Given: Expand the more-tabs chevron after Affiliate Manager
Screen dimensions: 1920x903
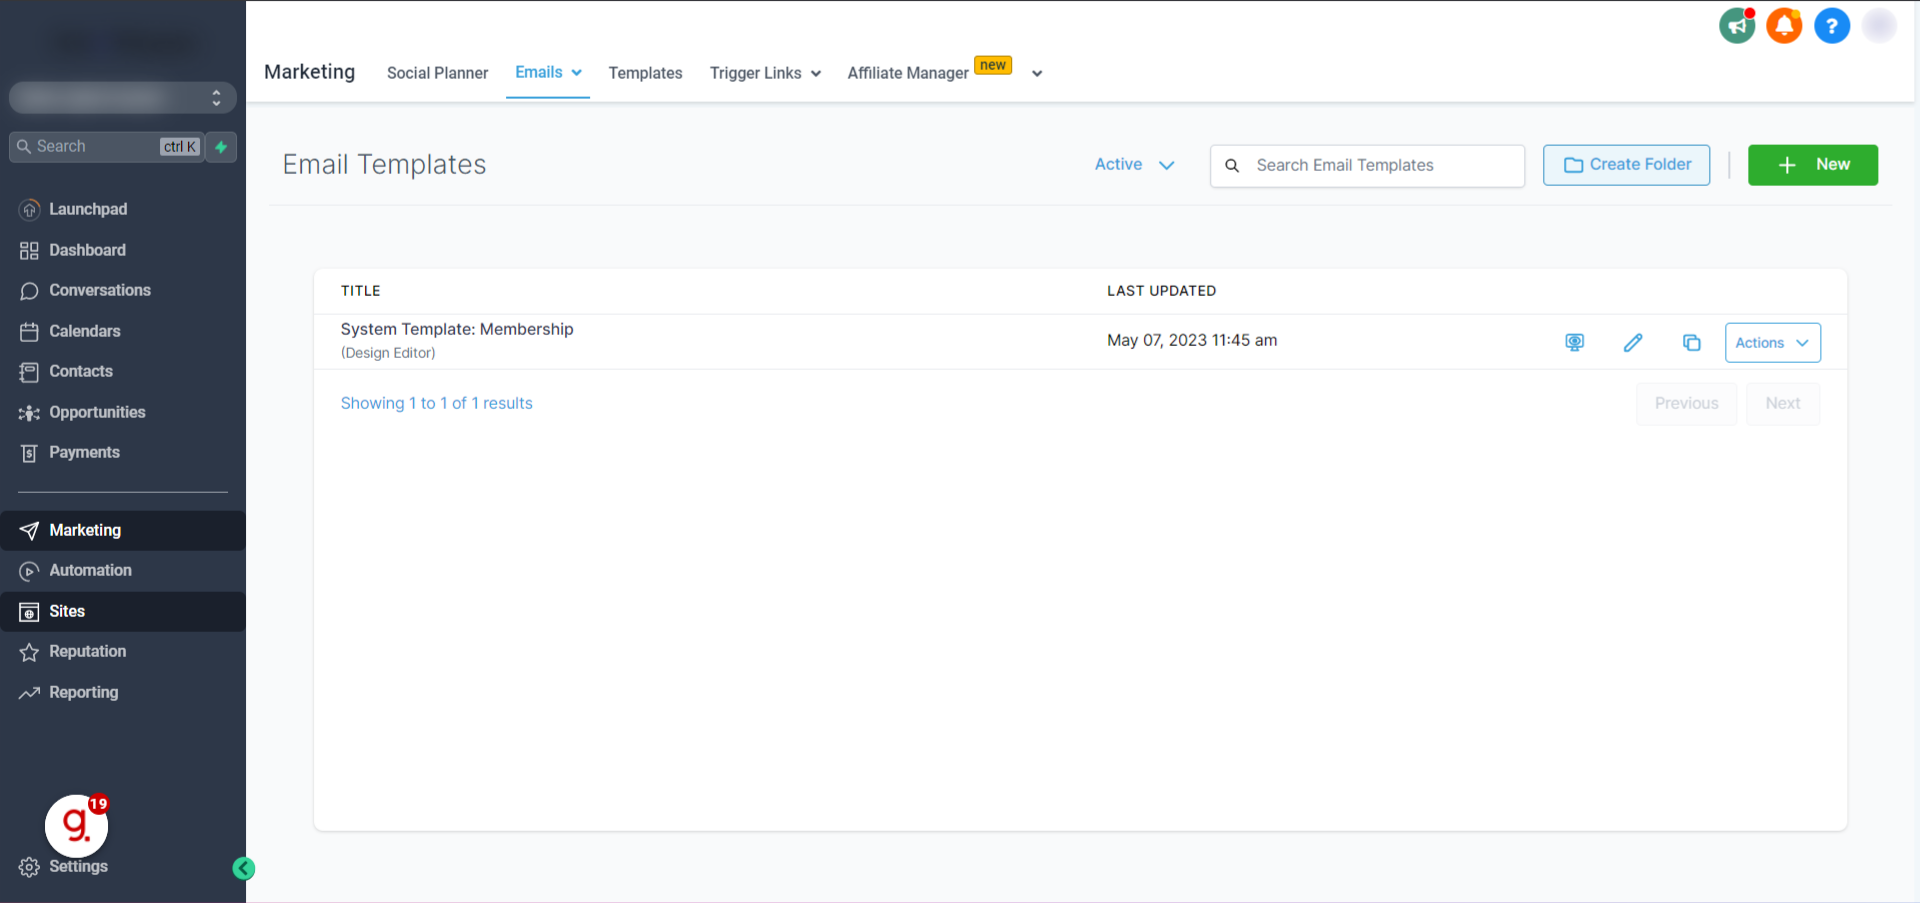Looking at the screenshot, I should [1037, 73].
